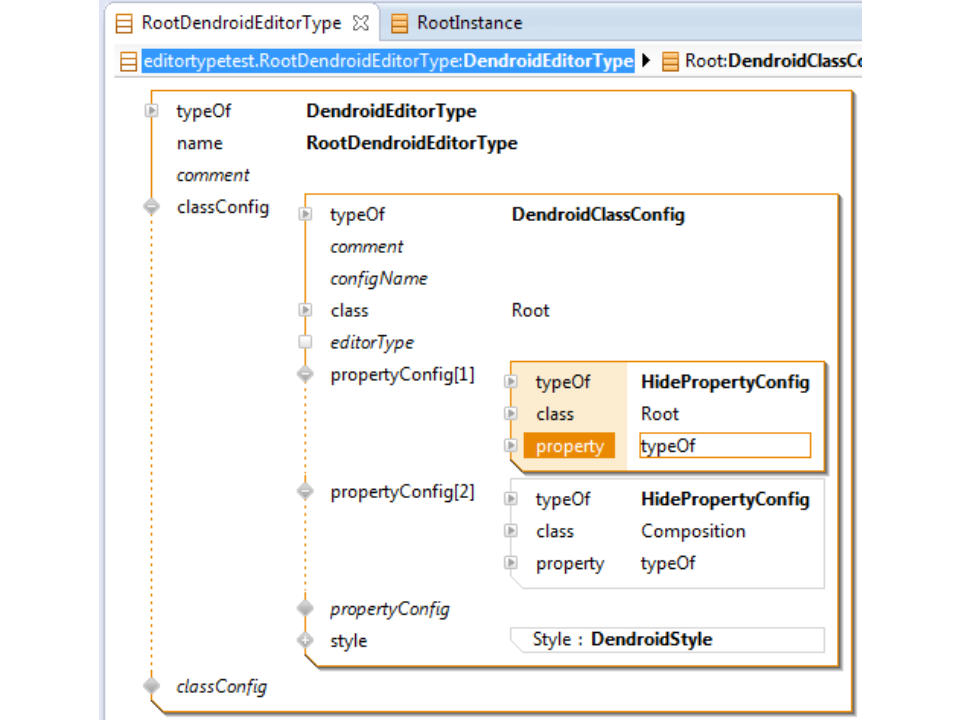Select the RootDendroidEditorType tab
Viewport: 960px width, 720px height.
240,22
